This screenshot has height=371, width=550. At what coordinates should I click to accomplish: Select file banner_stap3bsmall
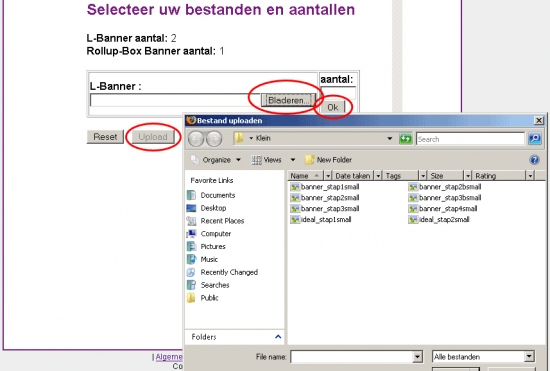click(445, 198)
